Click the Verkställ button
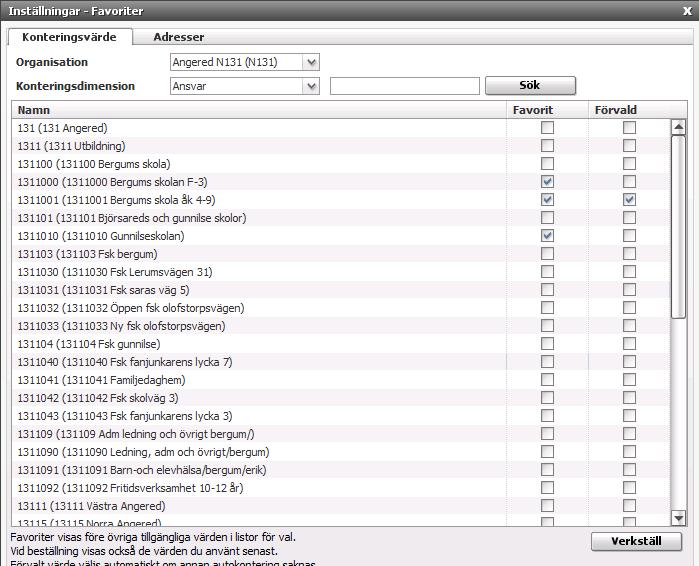This screenshot has height=566, width=699. coord(637,541)
